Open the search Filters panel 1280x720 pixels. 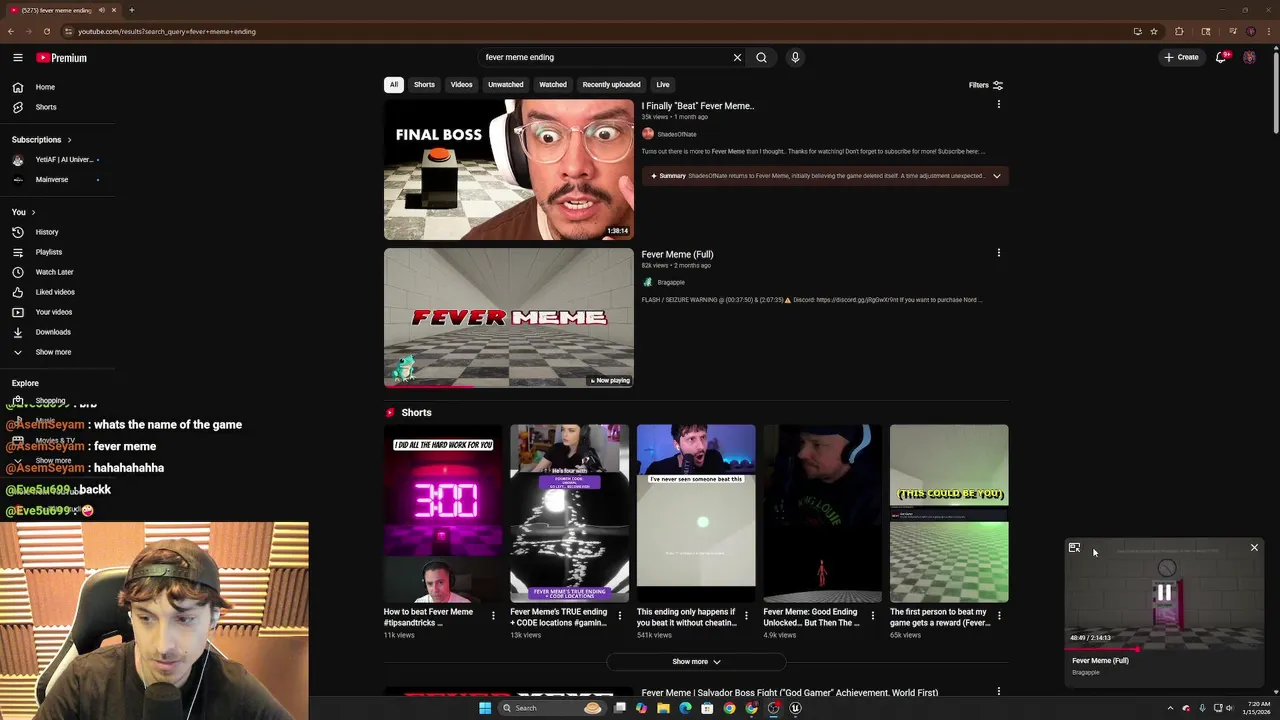[986, 85]
